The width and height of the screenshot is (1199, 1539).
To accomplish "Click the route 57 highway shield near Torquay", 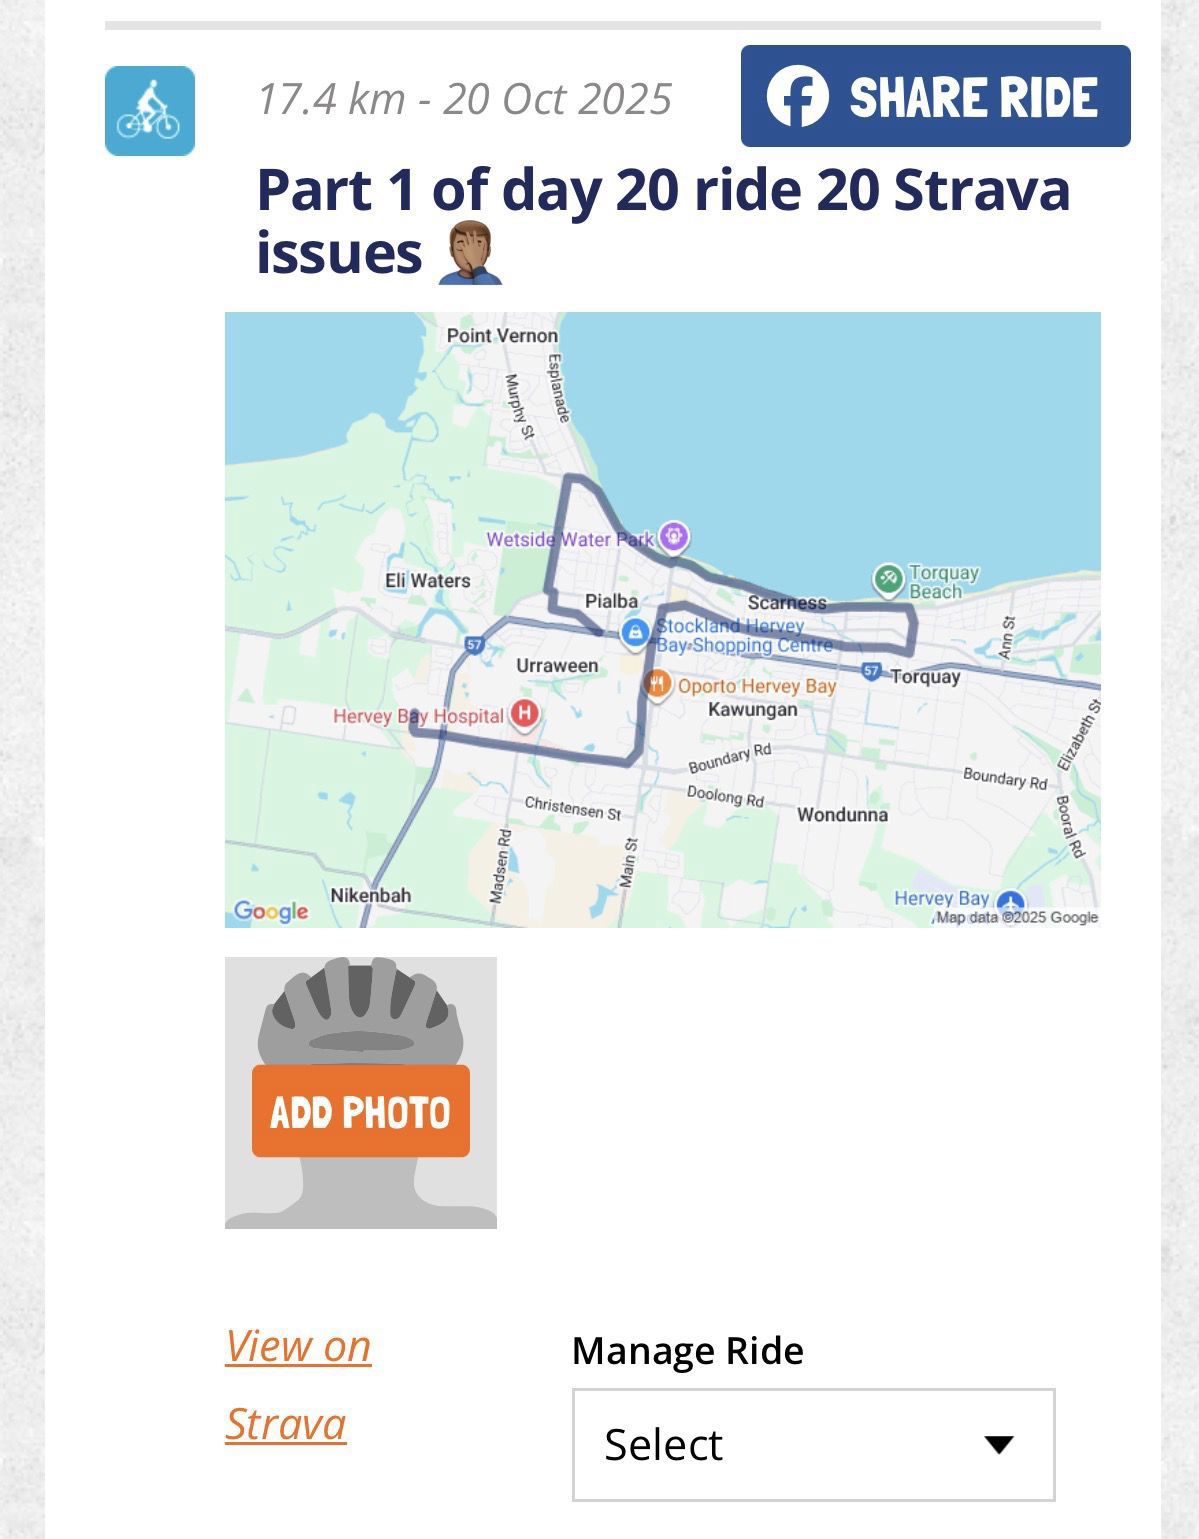I will [871, 671].
